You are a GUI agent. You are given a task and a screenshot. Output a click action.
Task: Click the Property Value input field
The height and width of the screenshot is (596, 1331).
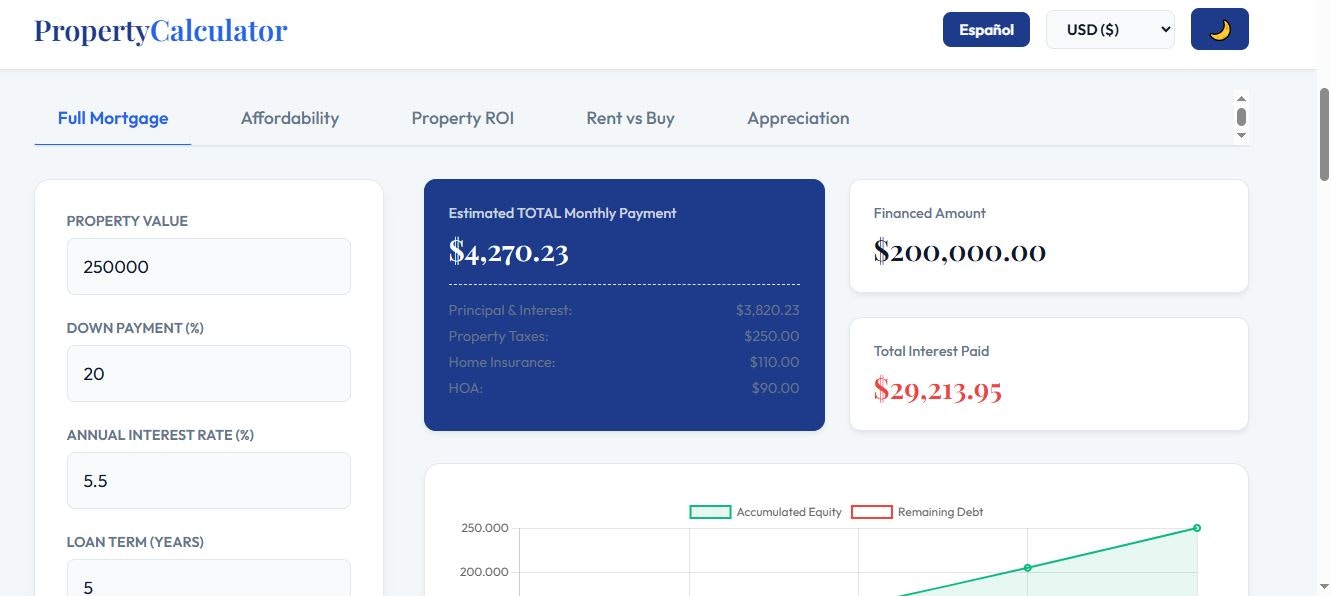coord(208,266)
